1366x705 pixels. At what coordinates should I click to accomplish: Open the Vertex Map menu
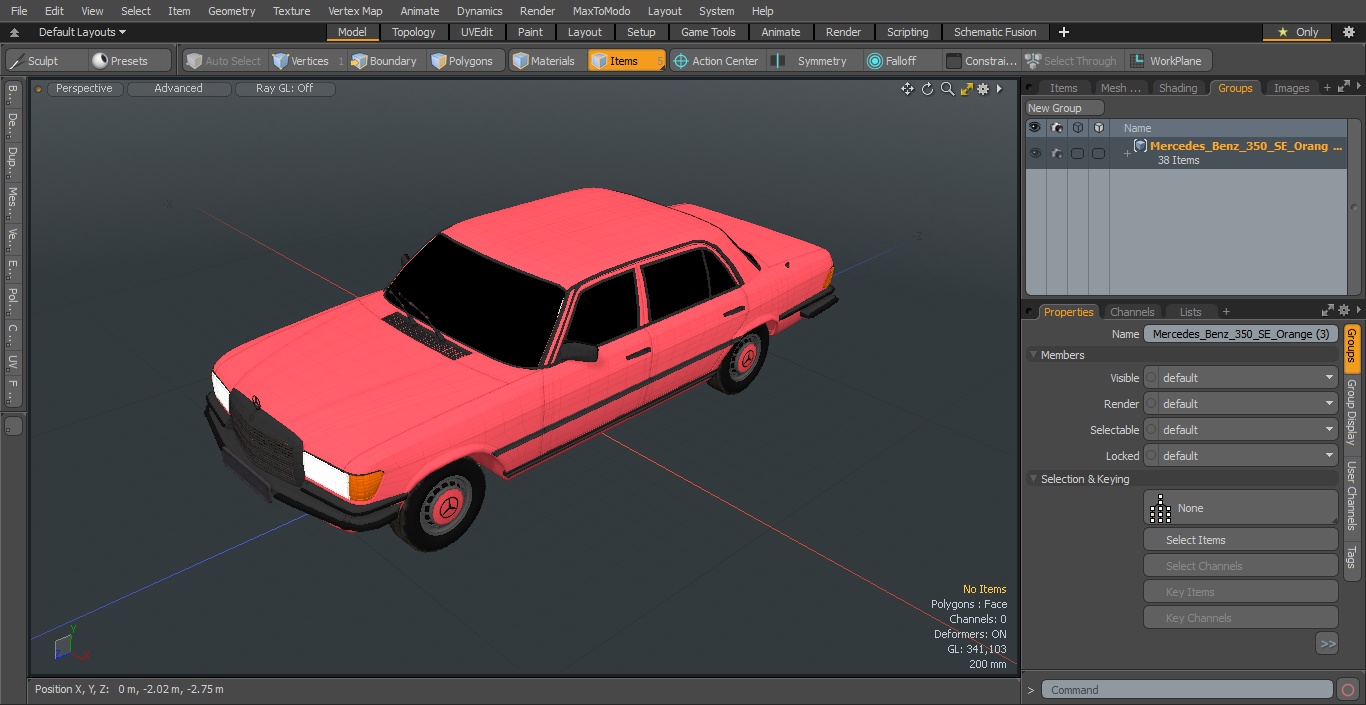click(355, 11)
